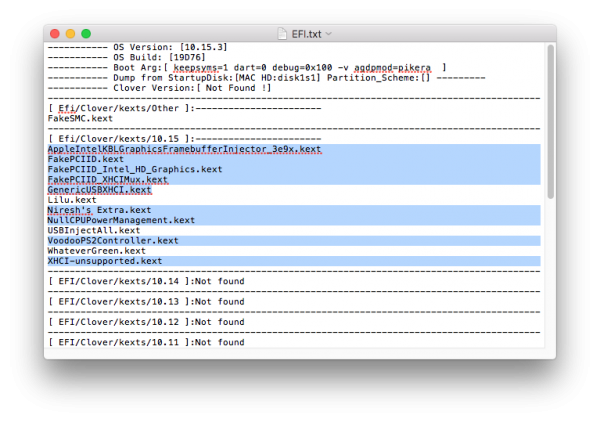Zoom the window using the green button

pos(85,34)
